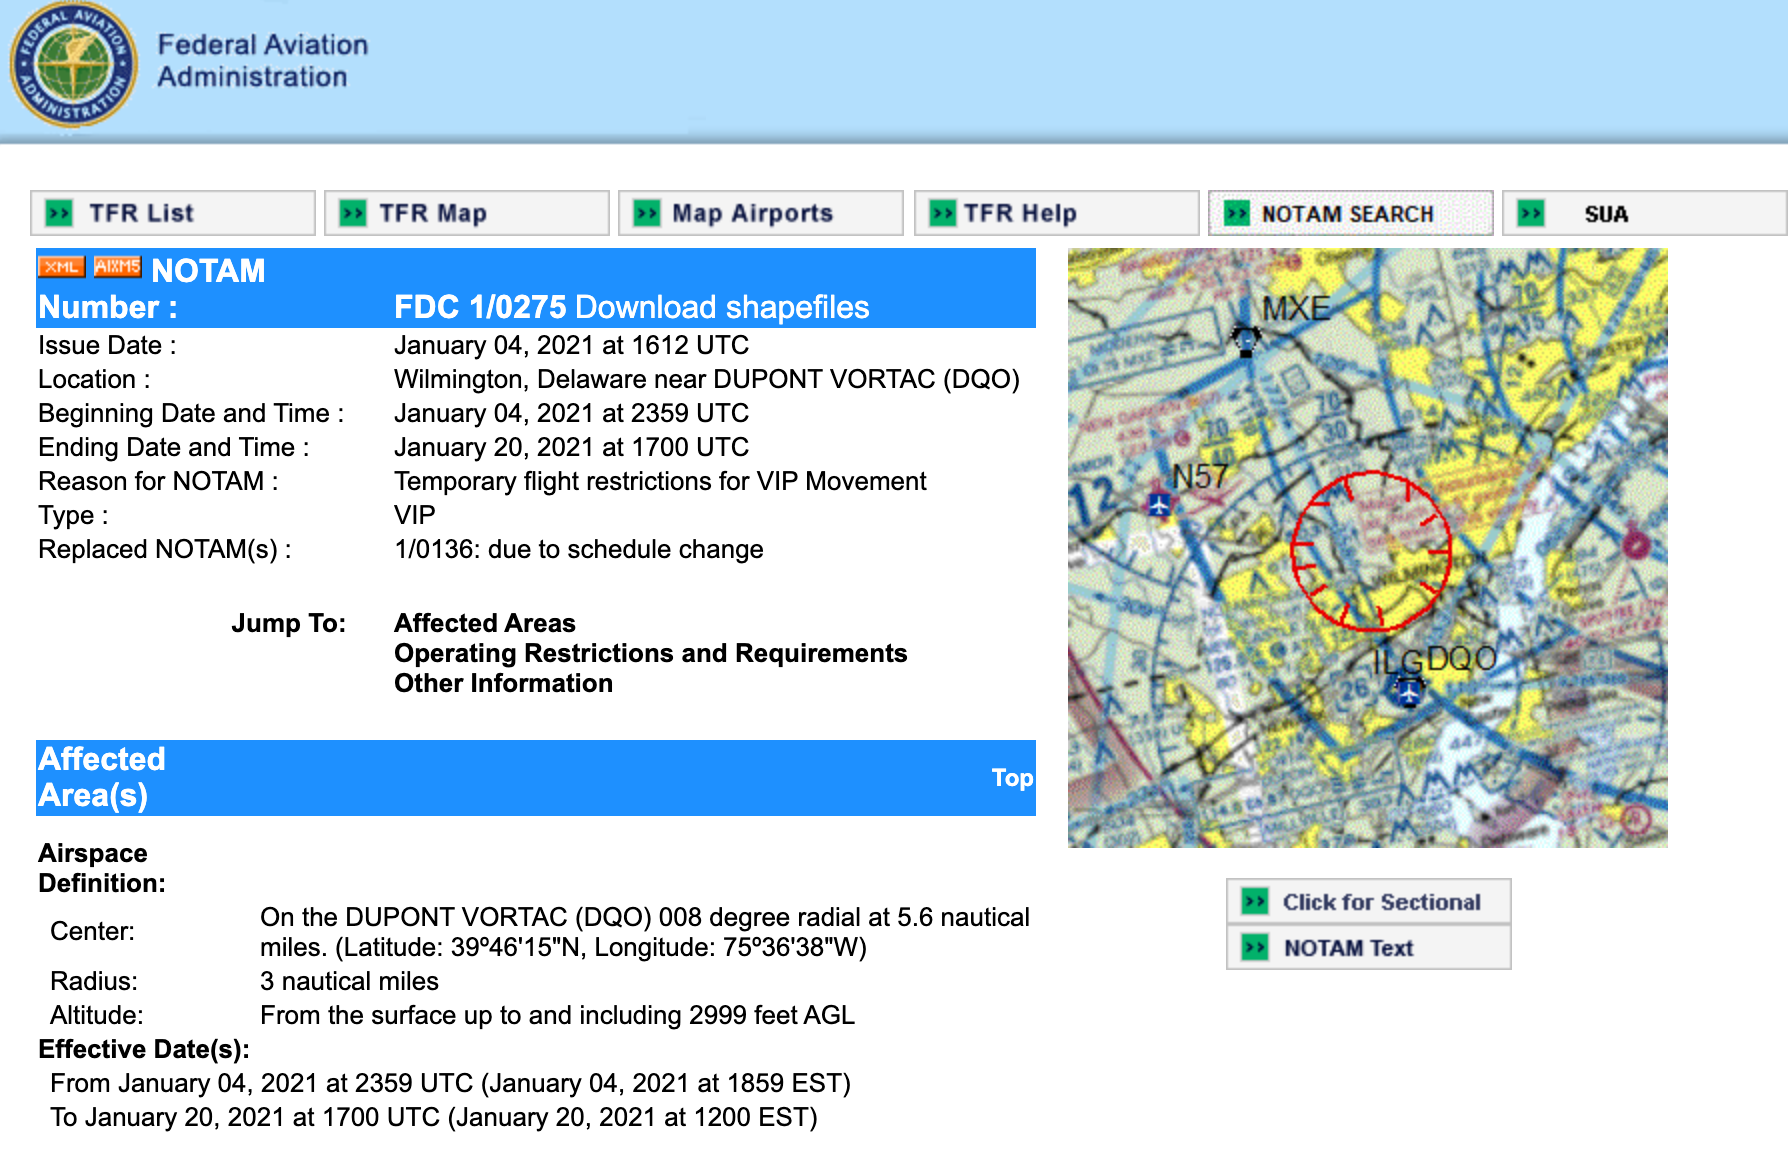Click the green arrow icon beside NOTAM SEARCH
The image size is (1788, 1164).
point(1237,213)
